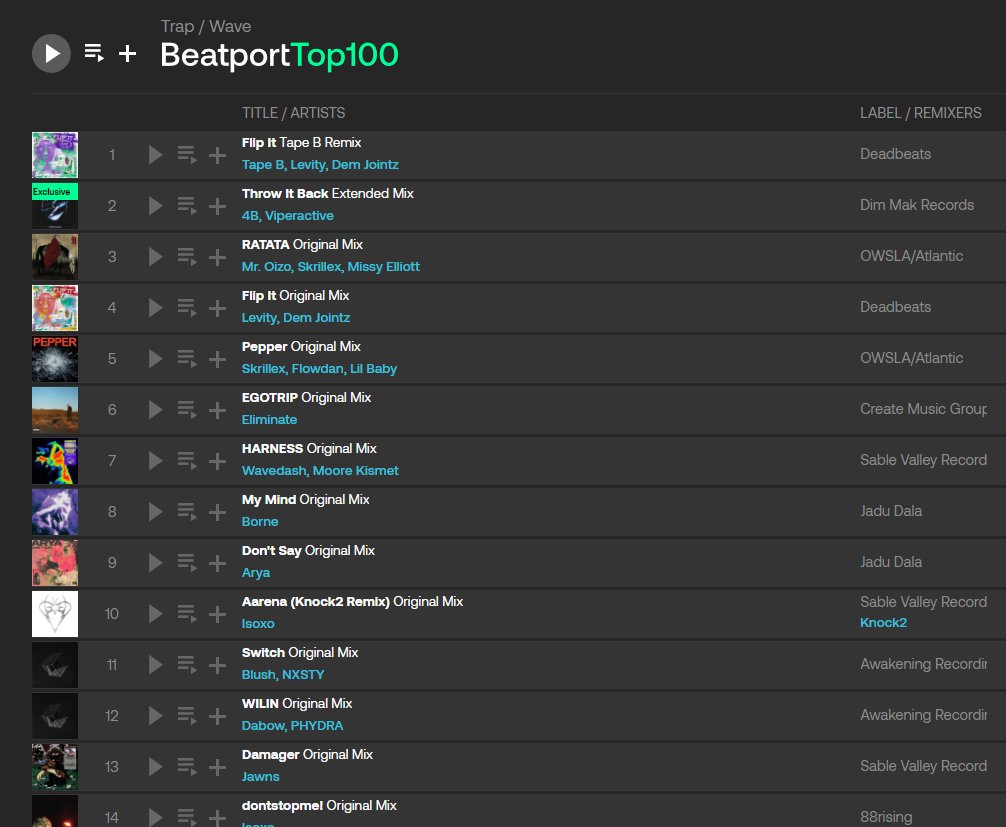Open Dim Mak Records label
Screen dimensions: 1006x827
click(x=917, y=205)
